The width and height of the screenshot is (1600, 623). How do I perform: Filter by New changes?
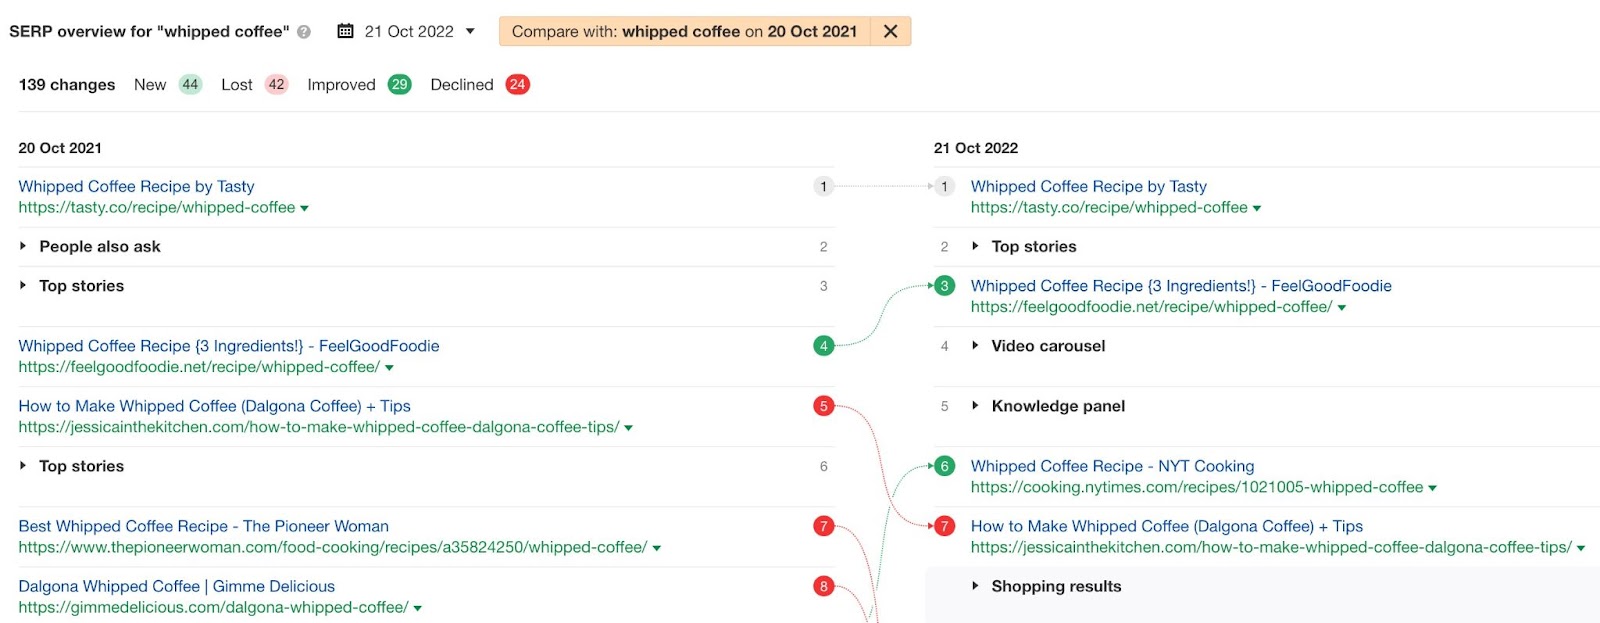[x=168, y=85]
